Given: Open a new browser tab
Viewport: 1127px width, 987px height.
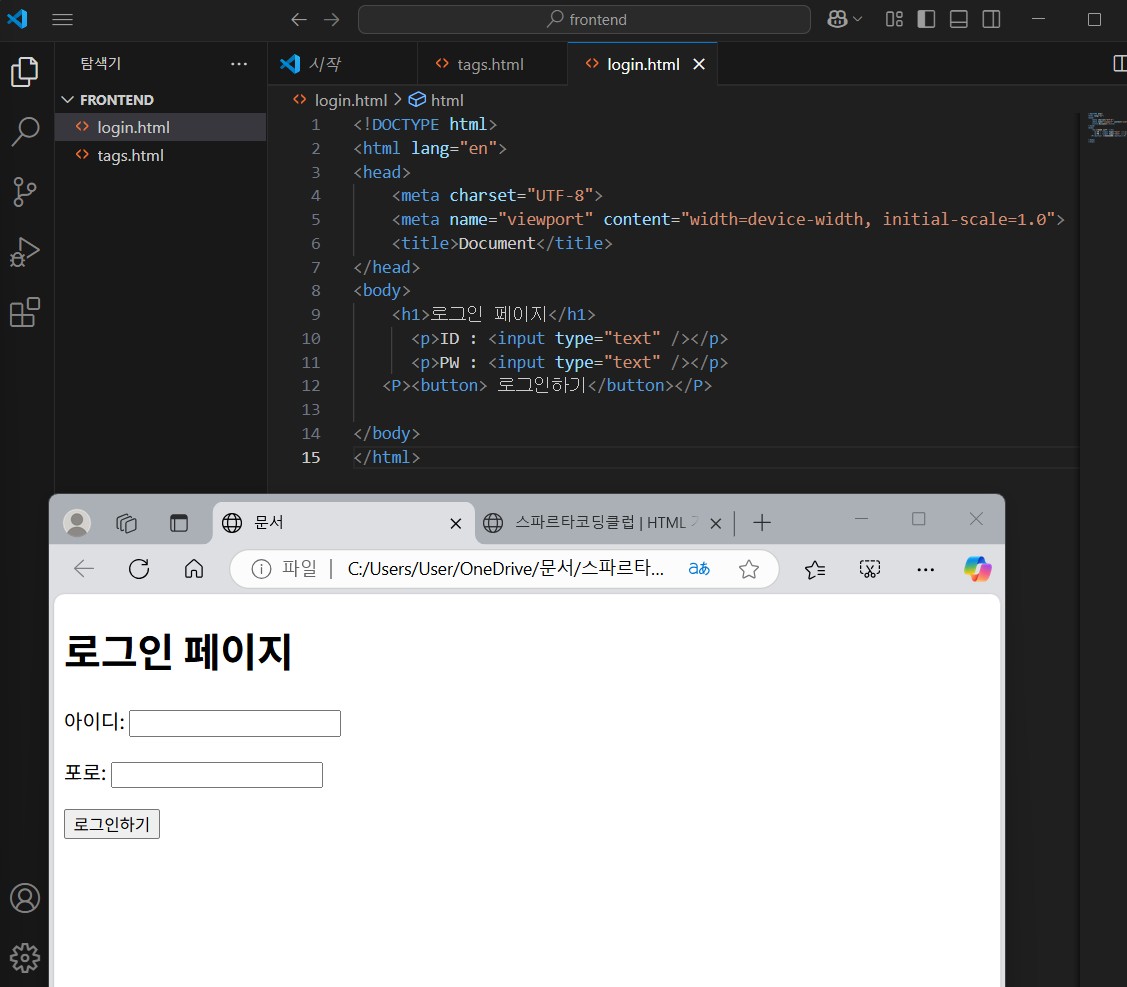Looking at the screenshot, I should click(762, 523).
